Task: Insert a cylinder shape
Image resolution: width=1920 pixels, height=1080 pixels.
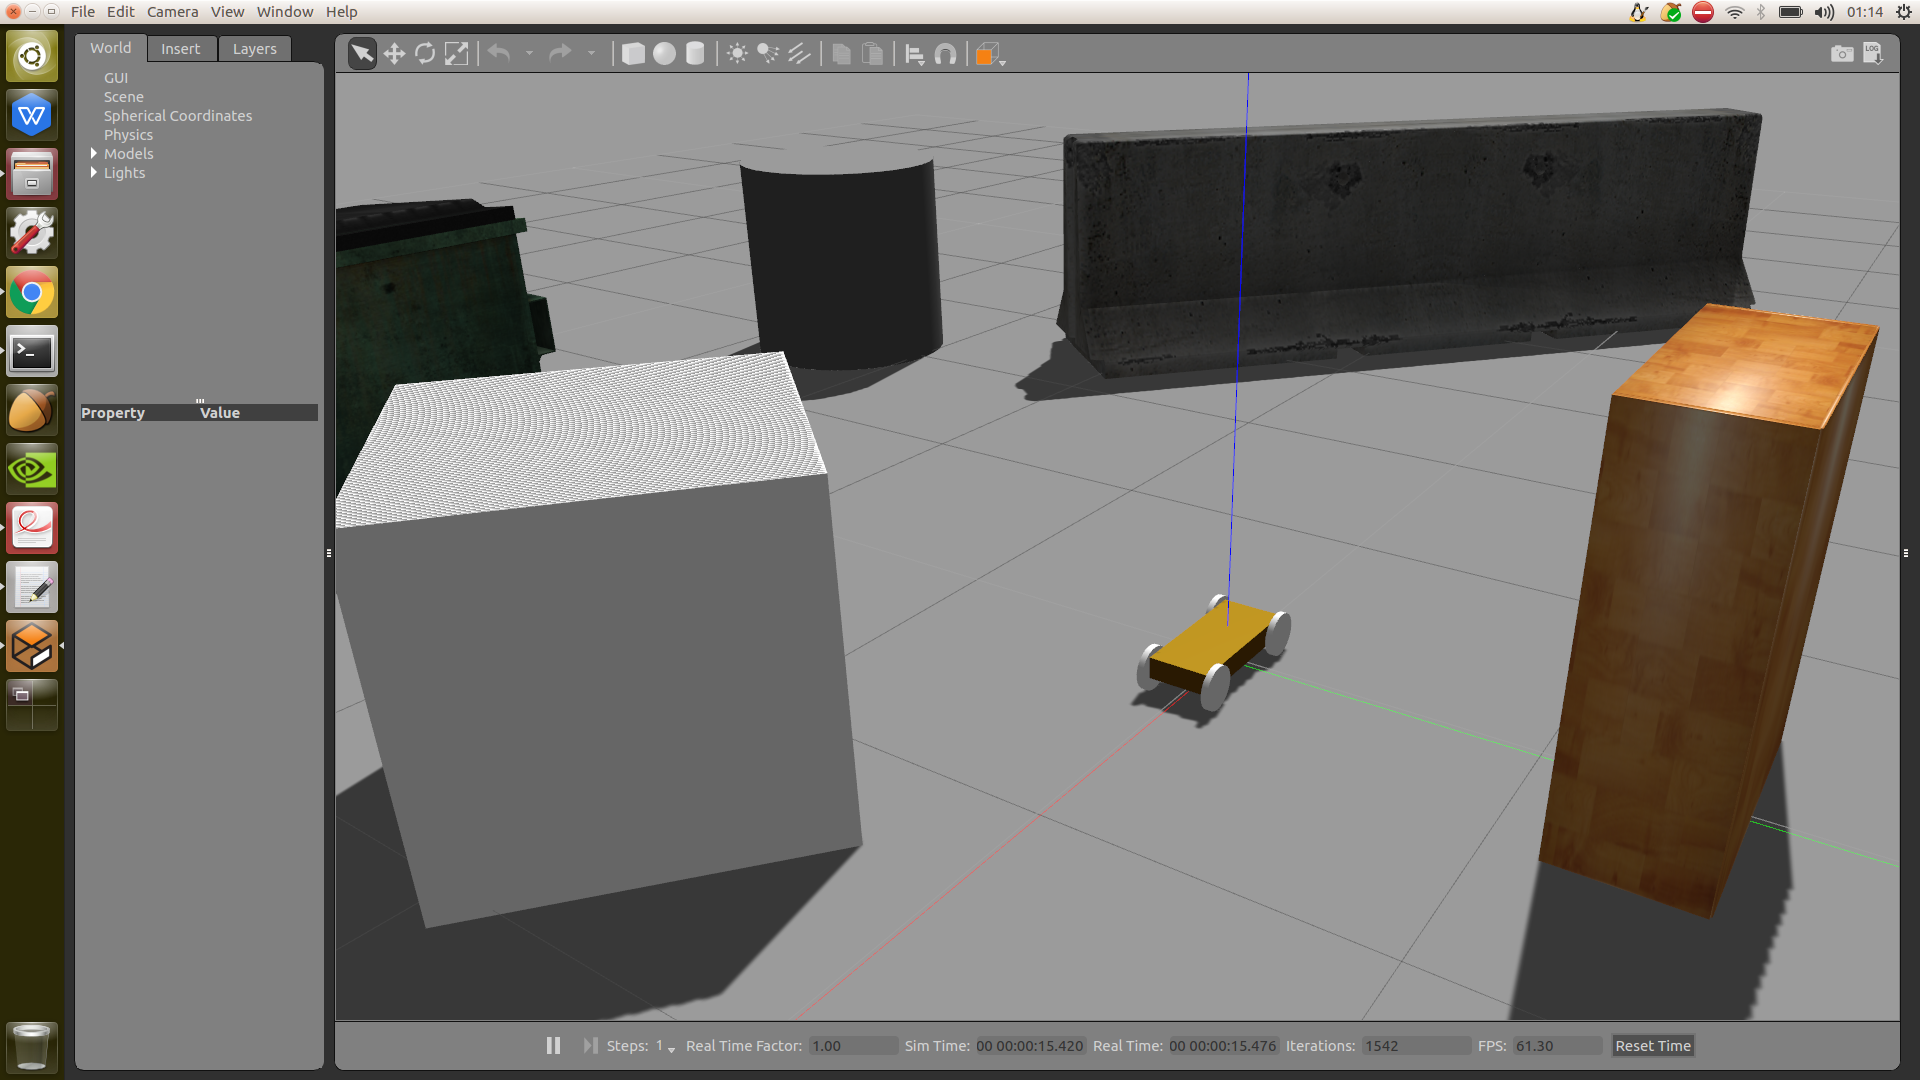Action: point(695,54)
